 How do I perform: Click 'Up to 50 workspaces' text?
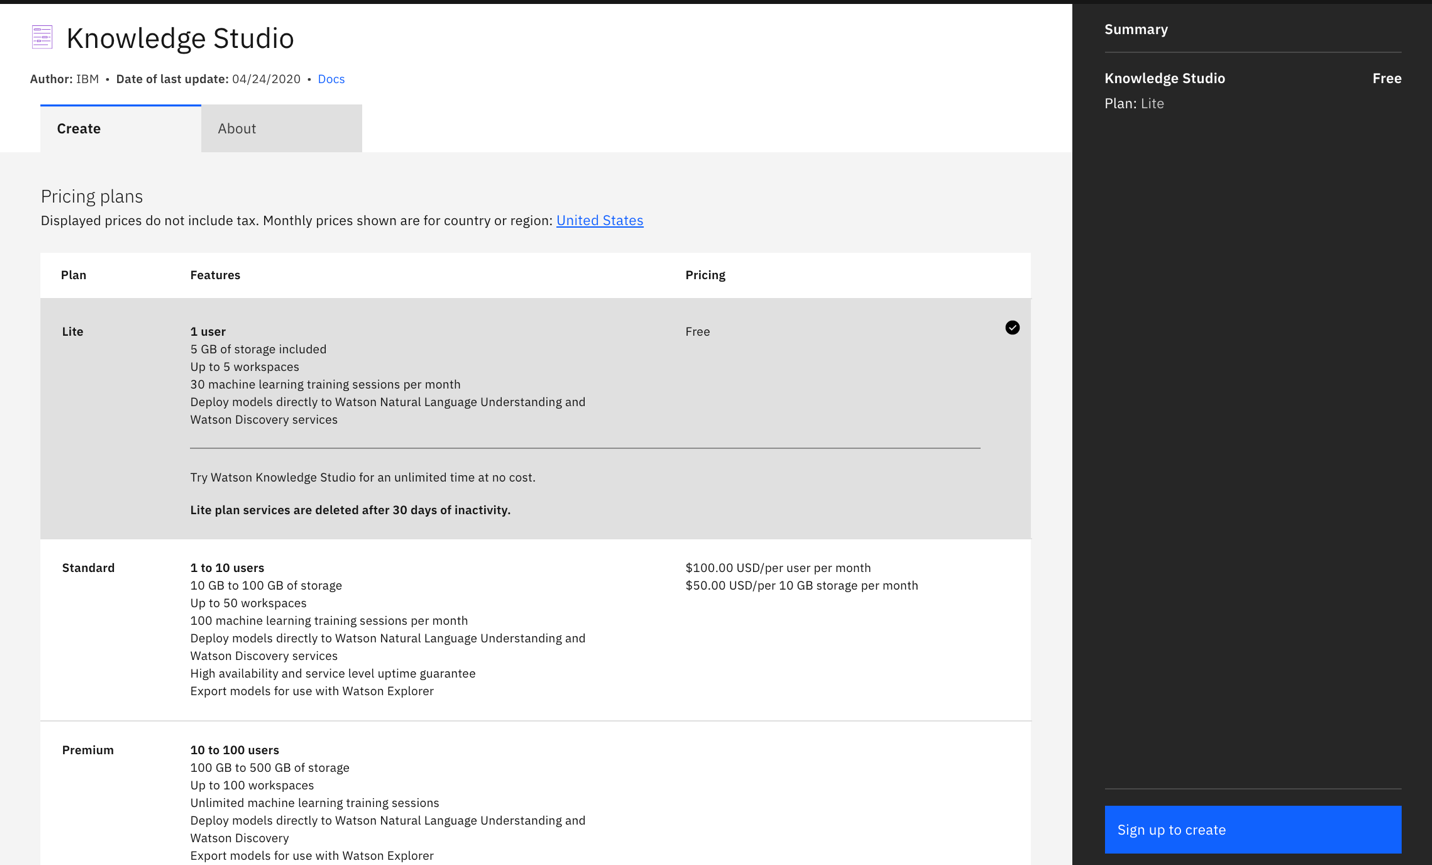(x=248, y=603)
